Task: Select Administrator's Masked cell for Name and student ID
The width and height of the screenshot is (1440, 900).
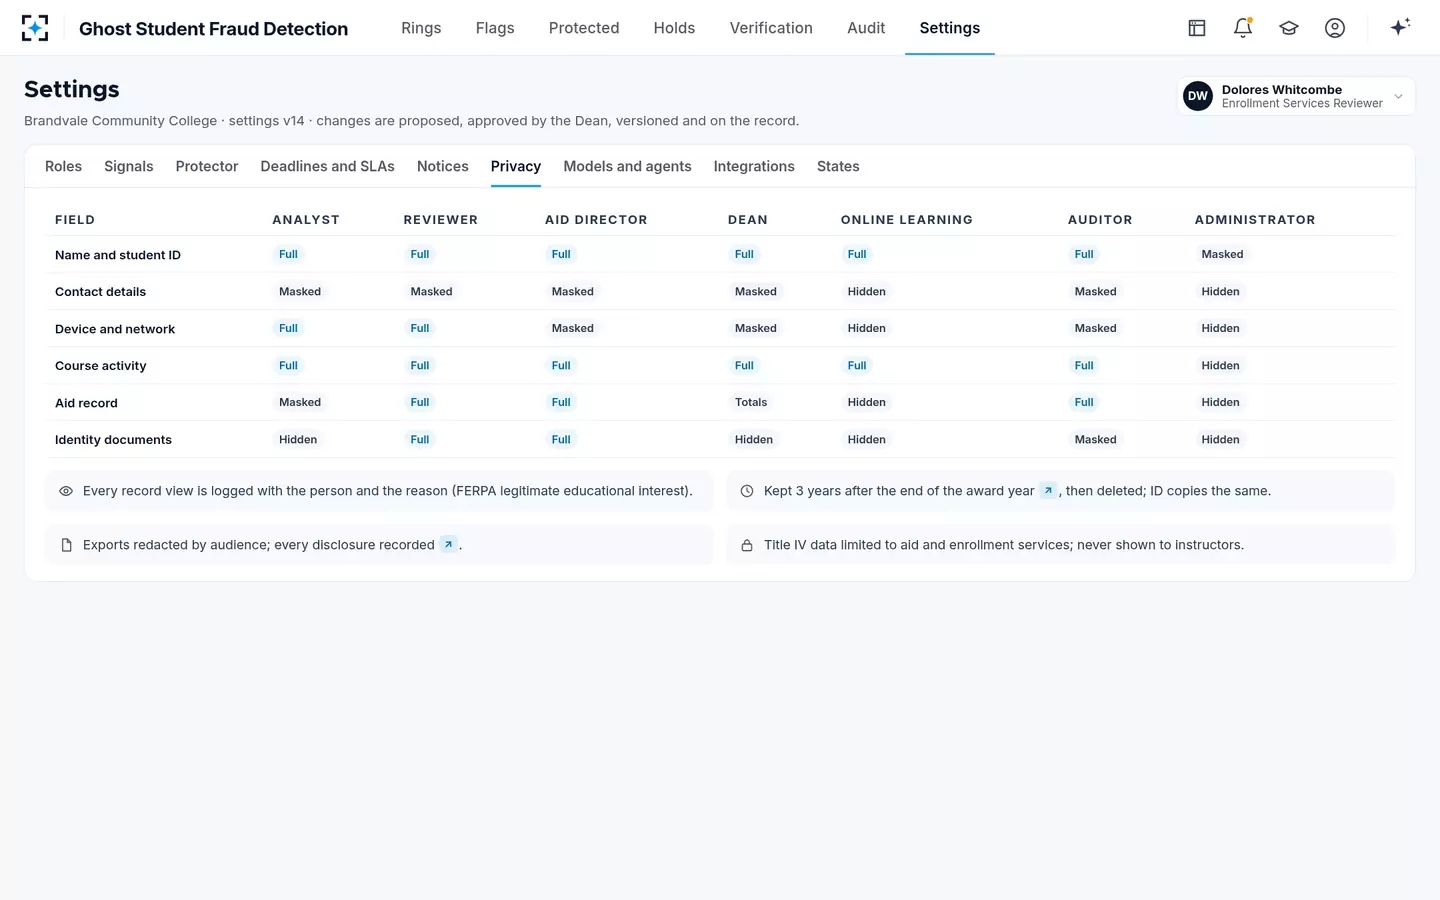Action: (1222, 254)
